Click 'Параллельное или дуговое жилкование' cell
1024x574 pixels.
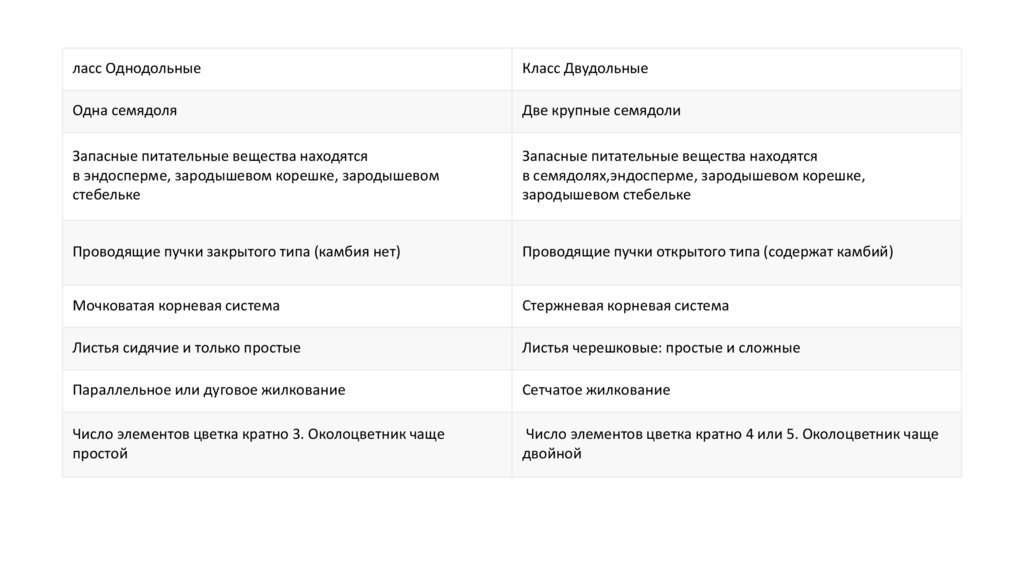pyautogui.click(x=209, y=390)
